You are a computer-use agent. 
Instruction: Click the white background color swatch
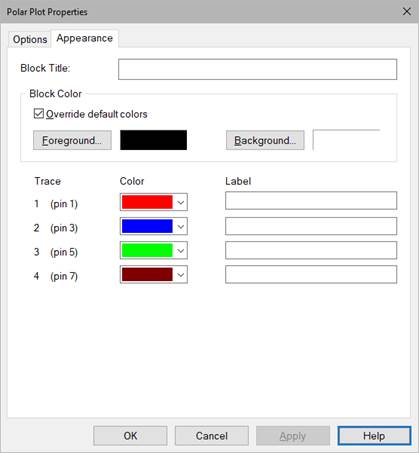point(346,140)
